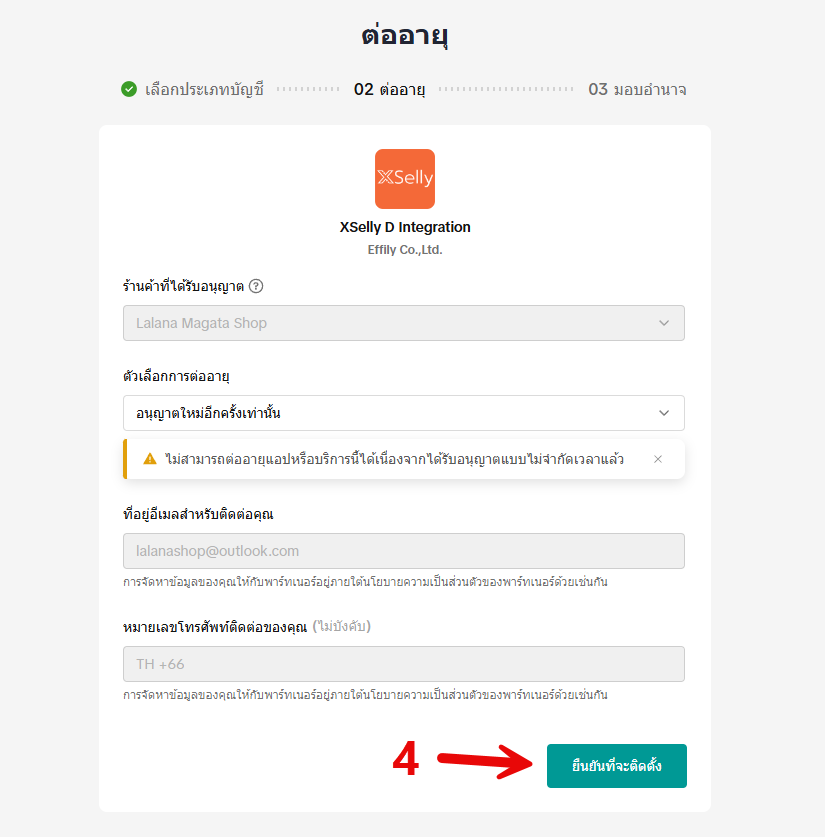Click the green checkmark step icon
The width and height of the screenshot is (825, 837).
(129, 89)
